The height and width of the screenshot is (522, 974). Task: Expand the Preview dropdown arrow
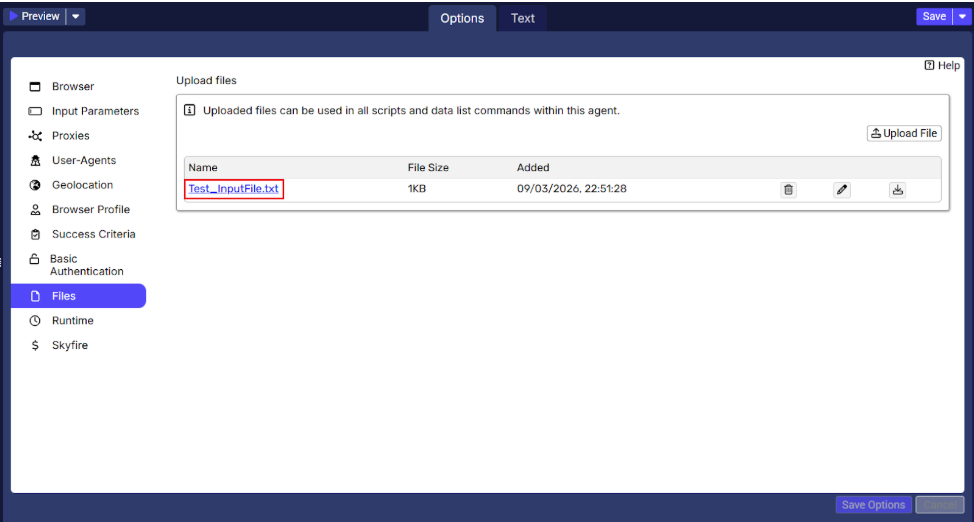tap(77, 17)
